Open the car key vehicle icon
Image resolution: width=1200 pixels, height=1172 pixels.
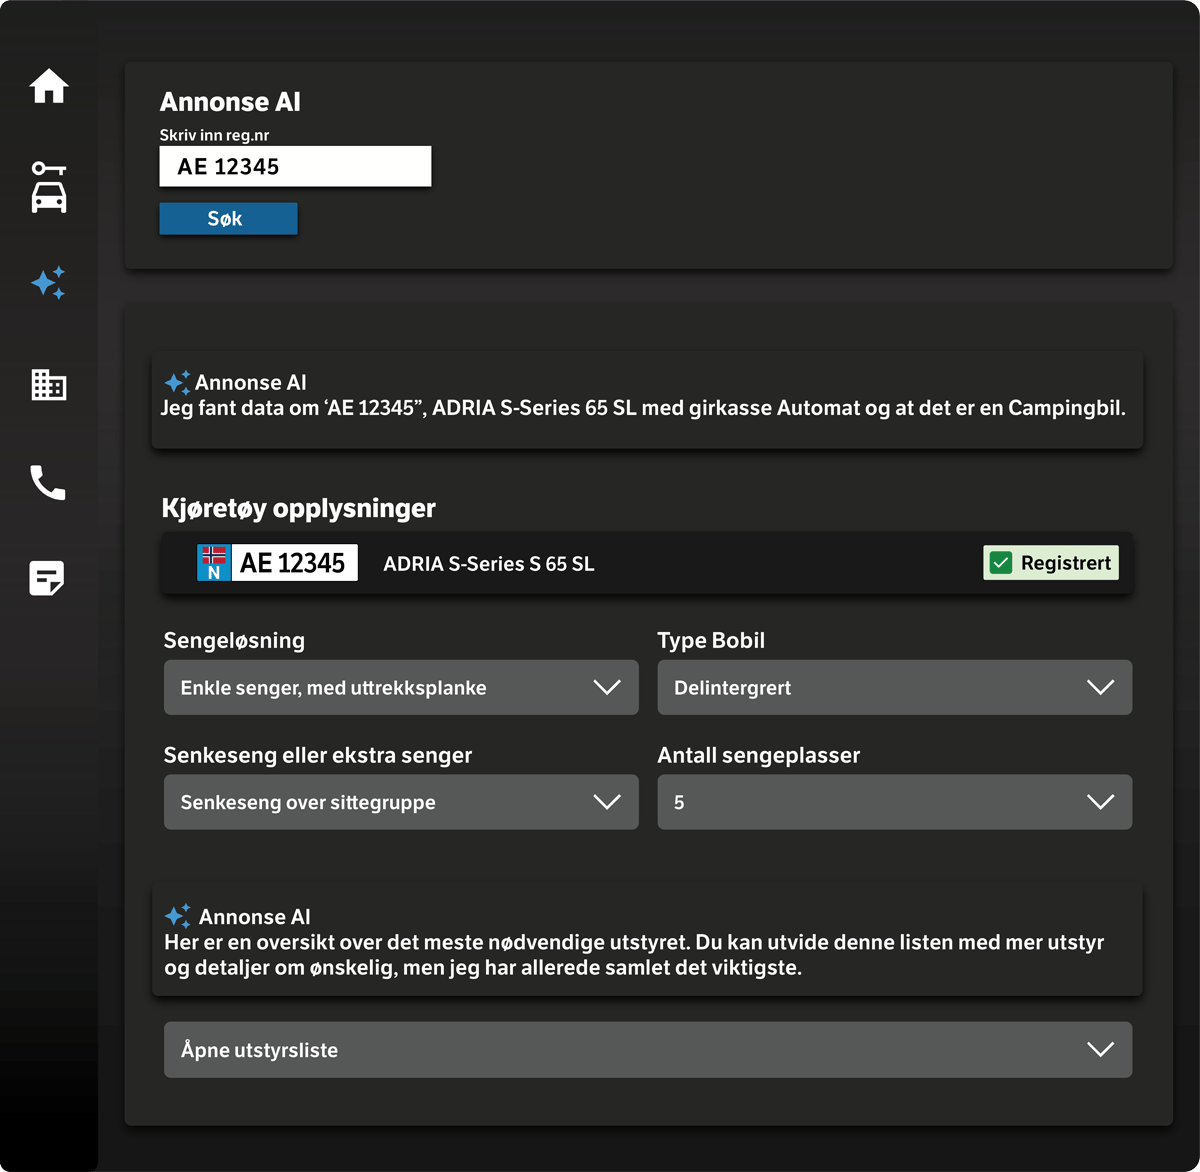coord(49,187)
